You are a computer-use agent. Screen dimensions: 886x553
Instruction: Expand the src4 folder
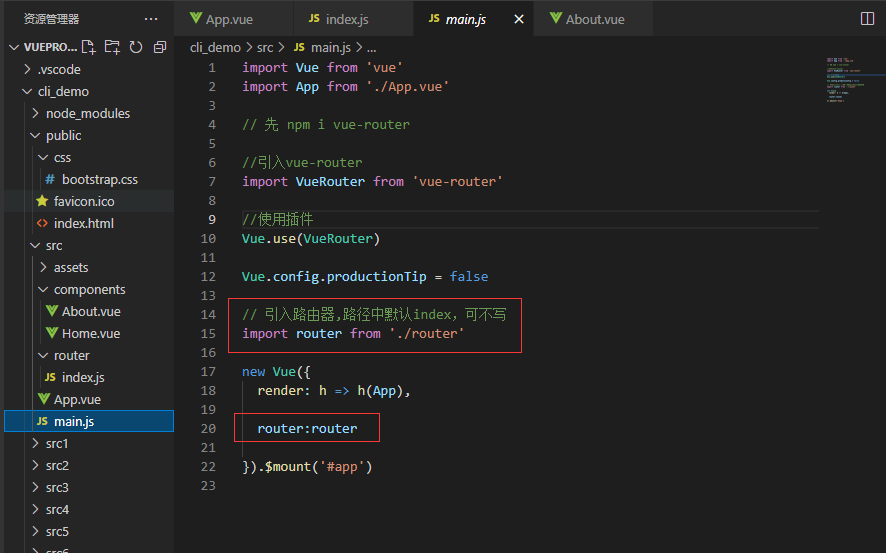36,510
